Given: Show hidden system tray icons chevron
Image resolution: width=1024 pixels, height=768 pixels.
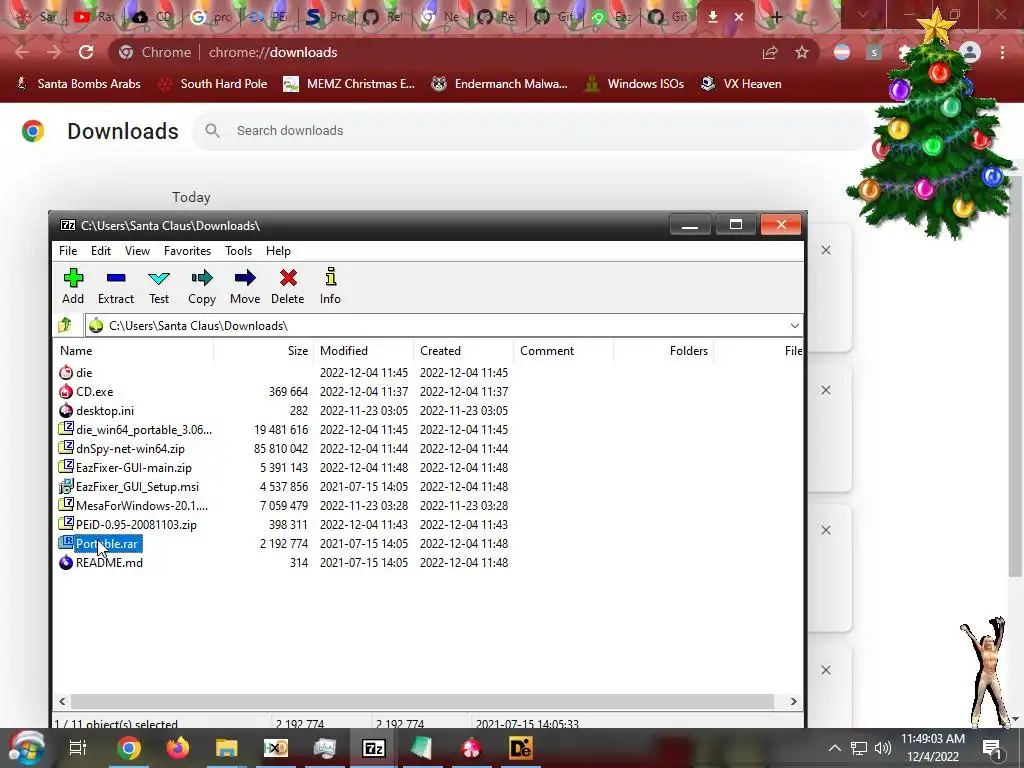Looking at the screenshot, I should pyautogui.click(x=835, y=748).
